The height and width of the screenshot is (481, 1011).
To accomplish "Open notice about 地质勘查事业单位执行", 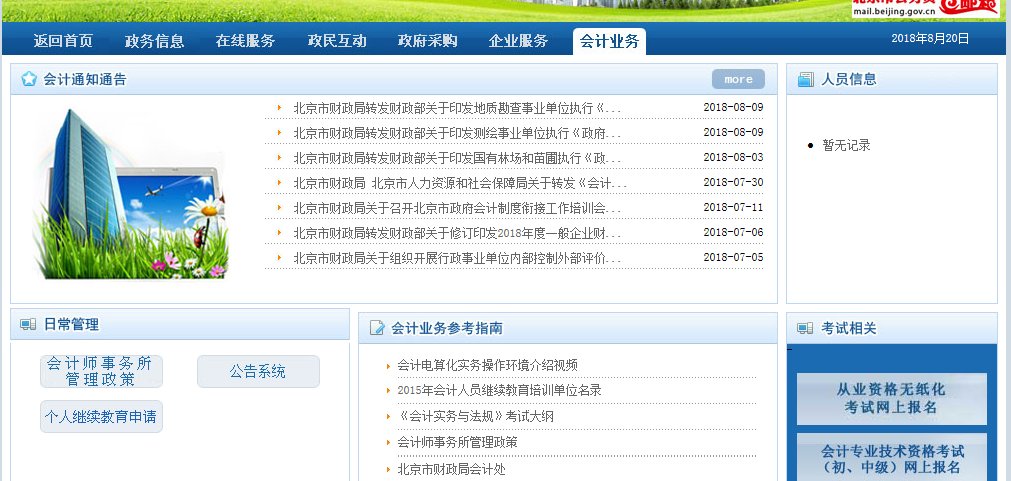I will [x=457, y=108].
